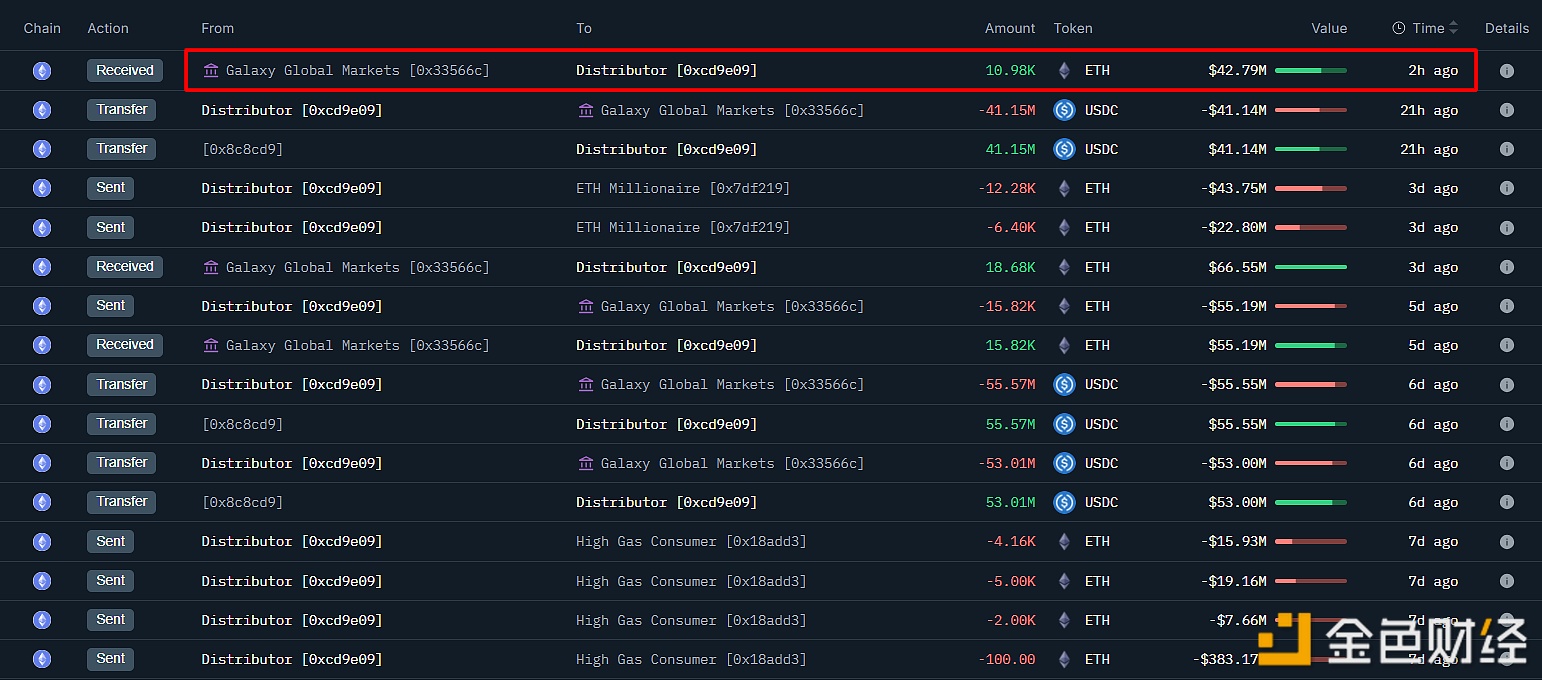1542x680 pixels.
Task: Toggle sort arrows next to Time header
Action: click(1454, 28)
